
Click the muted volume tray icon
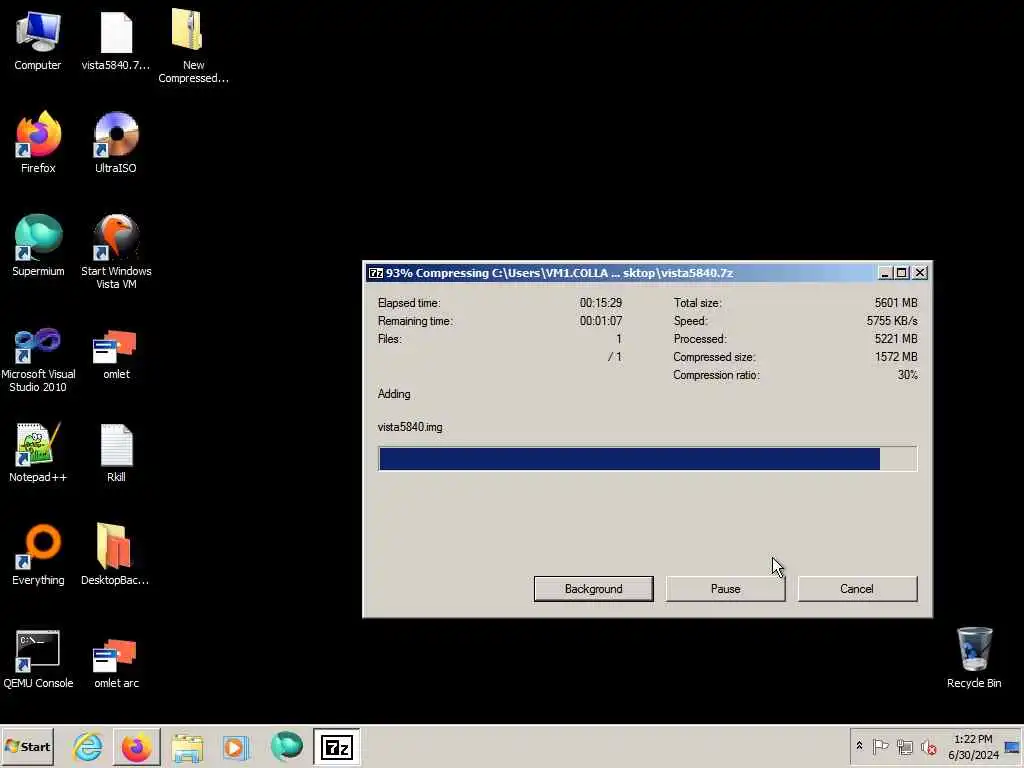tap(929, 746)
